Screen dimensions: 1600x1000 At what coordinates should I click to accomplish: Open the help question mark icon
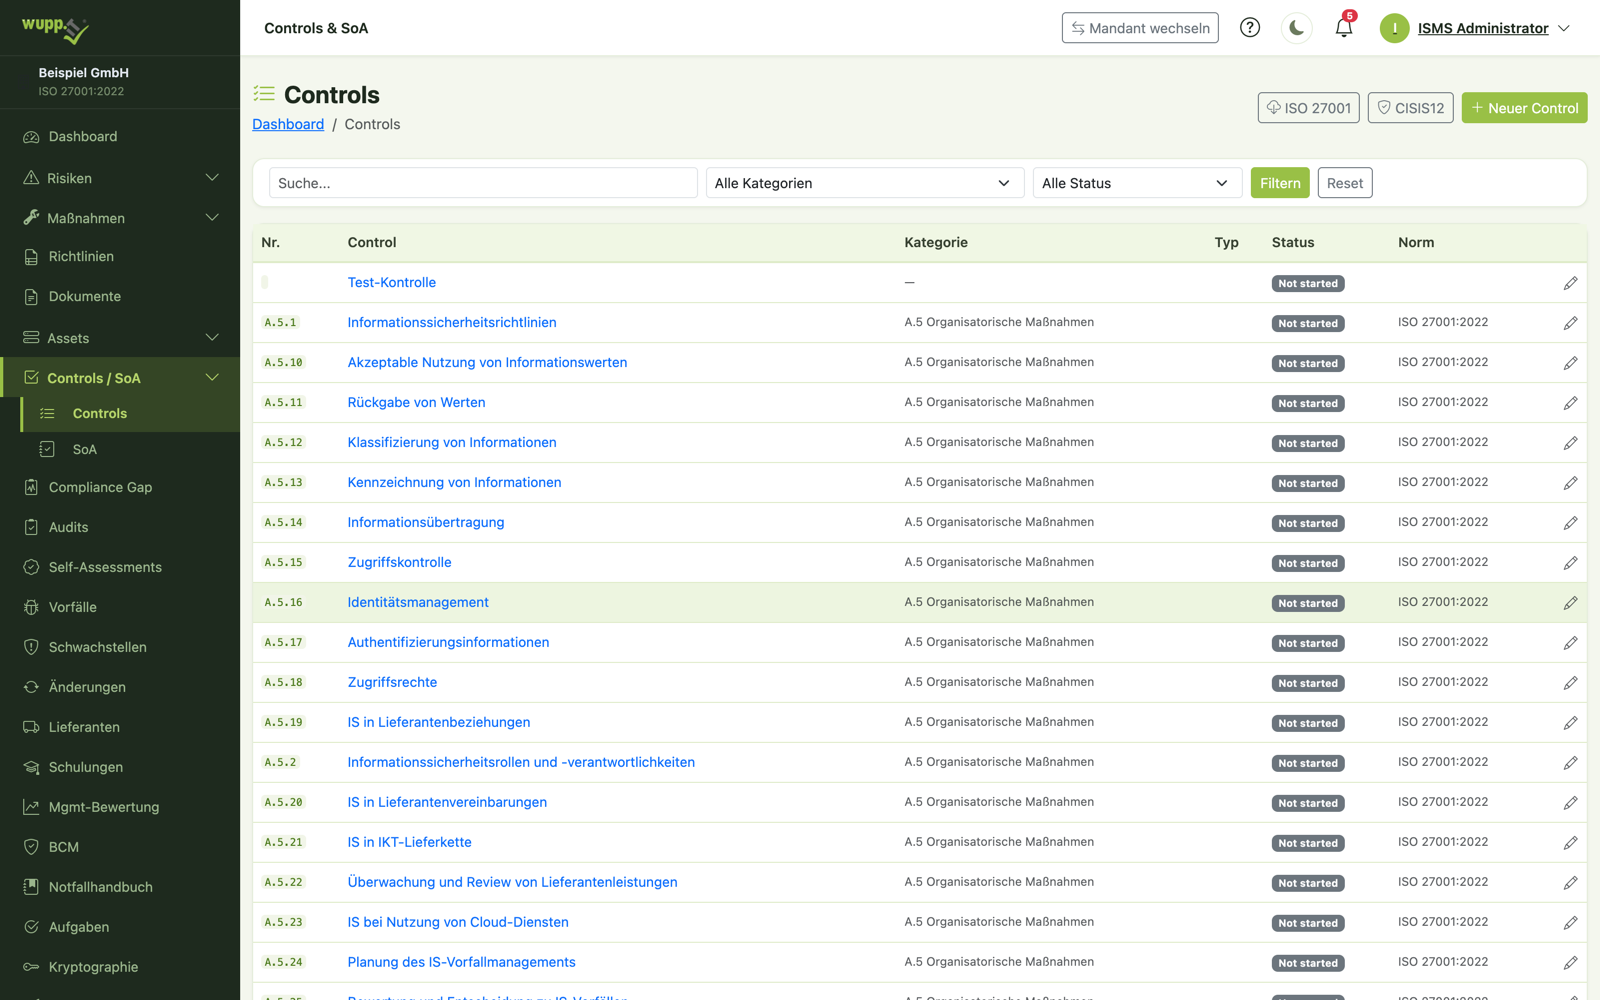click(1250, 28)
